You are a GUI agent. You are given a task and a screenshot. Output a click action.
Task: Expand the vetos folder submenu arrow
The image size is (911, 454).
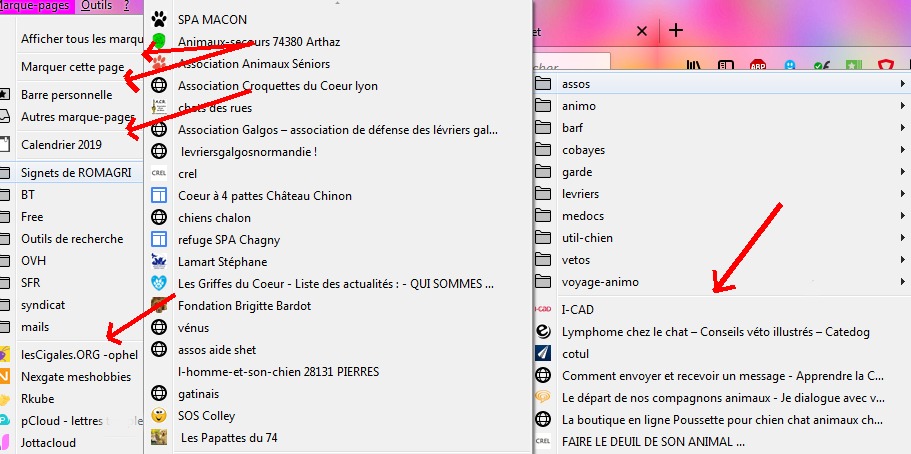[903, 260]
